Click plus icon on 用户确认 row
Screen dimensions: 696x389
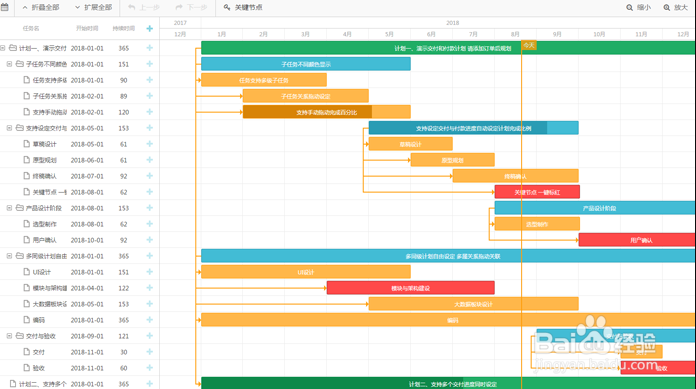(x=150, y=240)
